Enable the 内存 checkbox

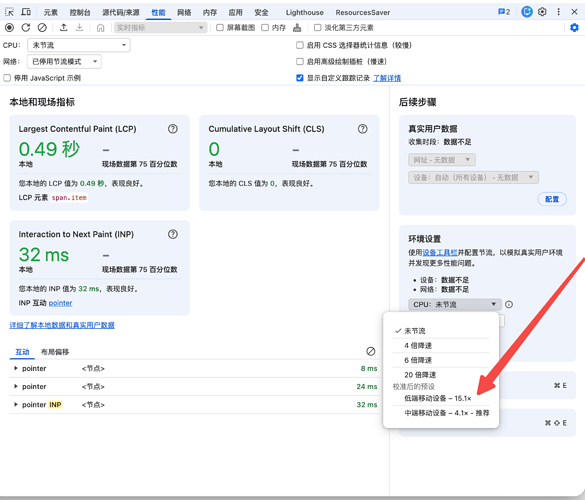click(x=265, y=27)
